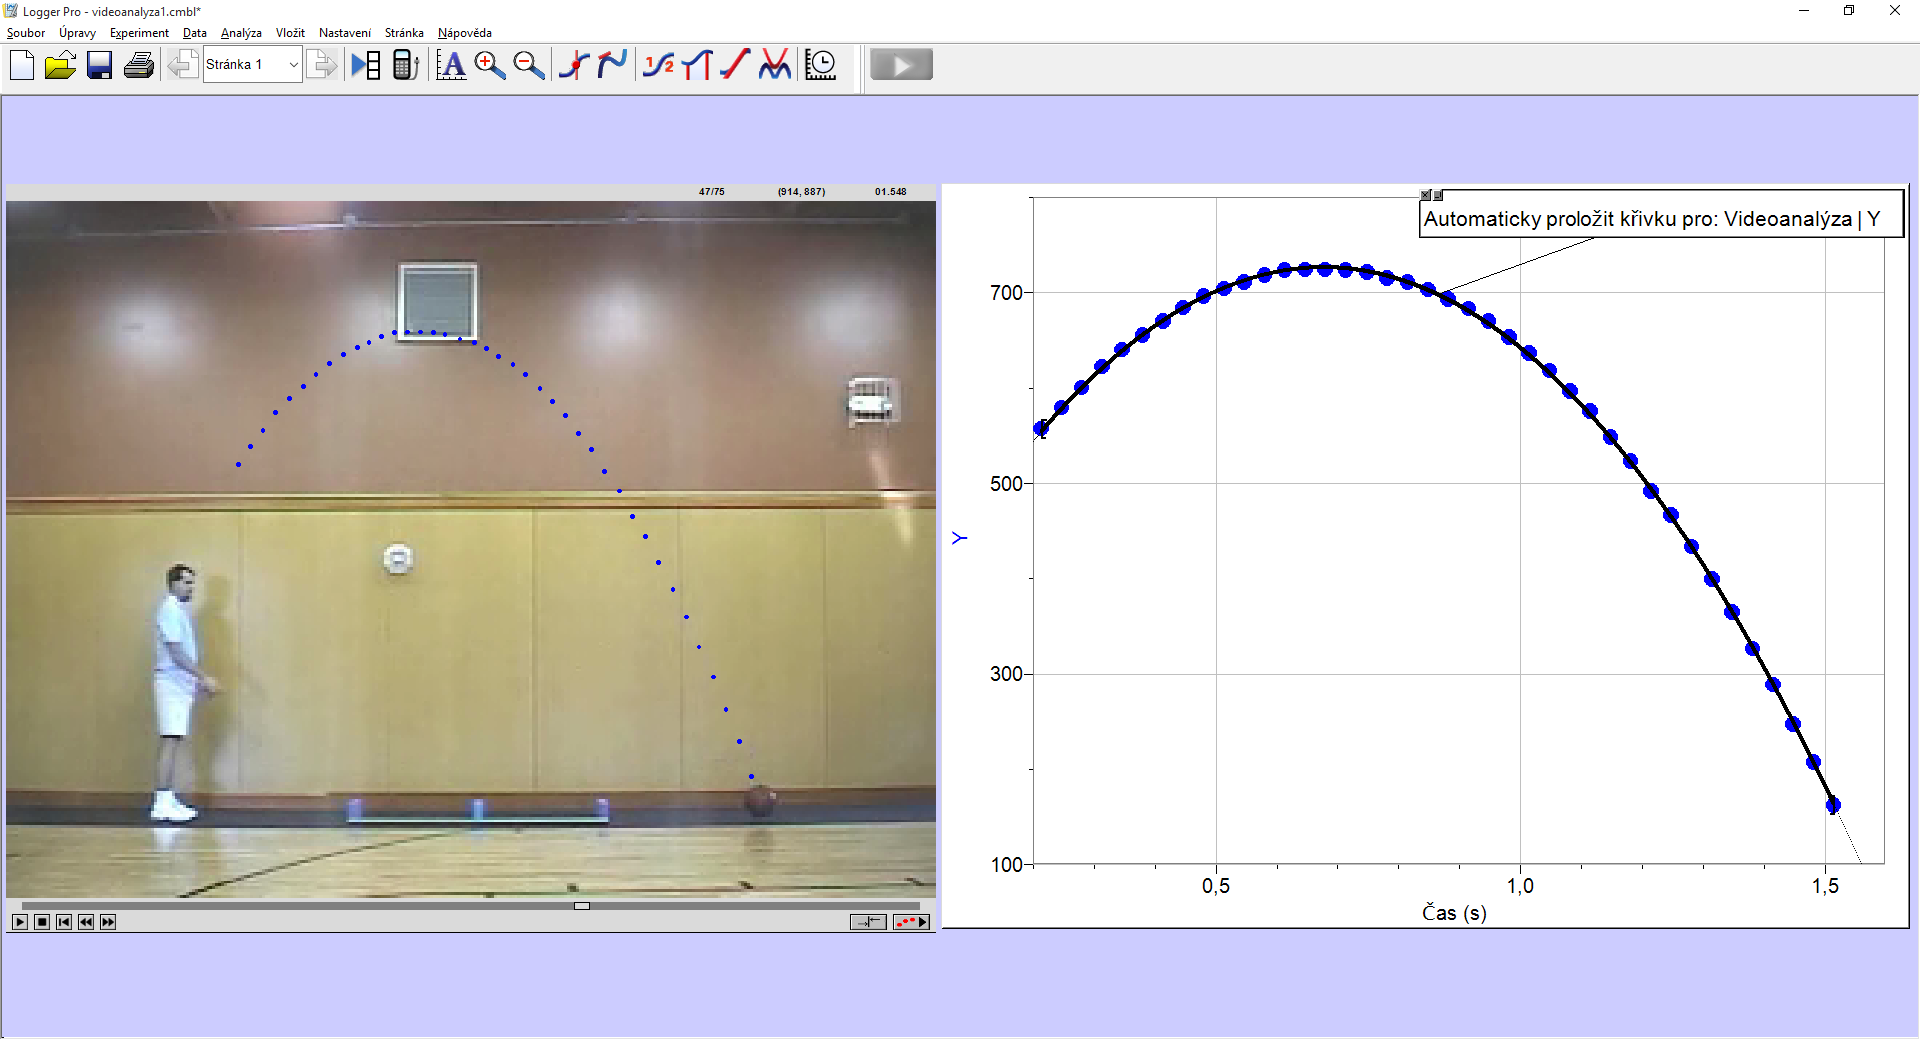Print the page with the printer icon
The image size is (1920, 1039).
point(139,65)
